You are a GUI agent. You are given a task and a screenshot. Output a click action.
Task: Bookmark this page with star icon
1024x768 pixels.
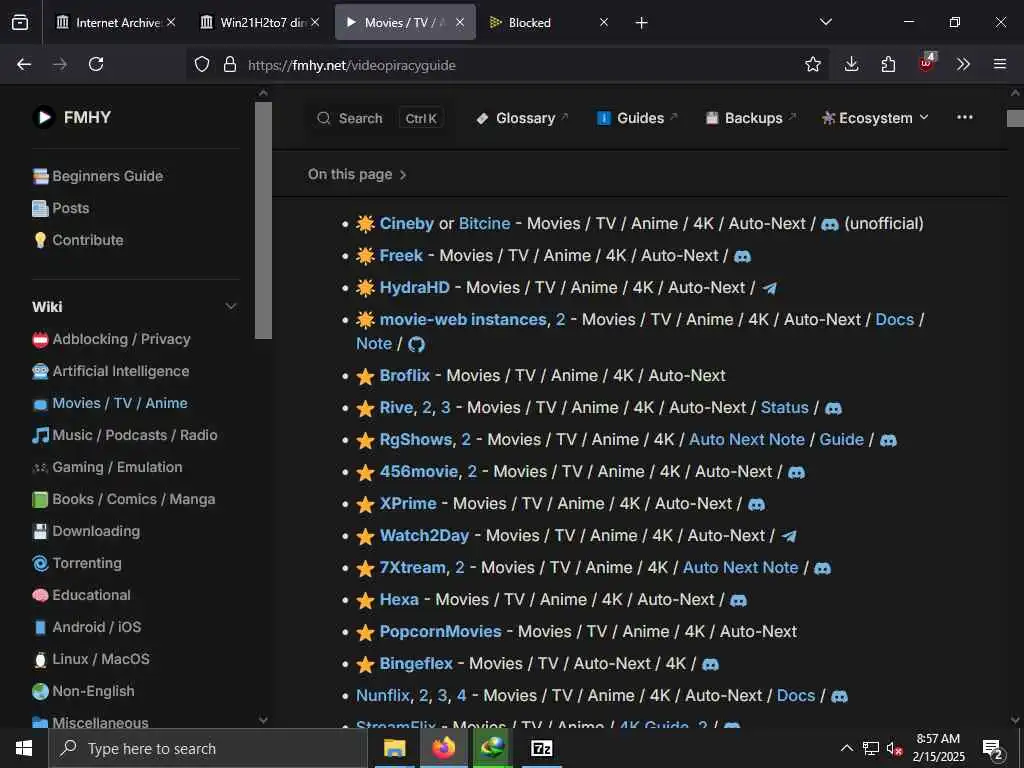coord(812,64)
